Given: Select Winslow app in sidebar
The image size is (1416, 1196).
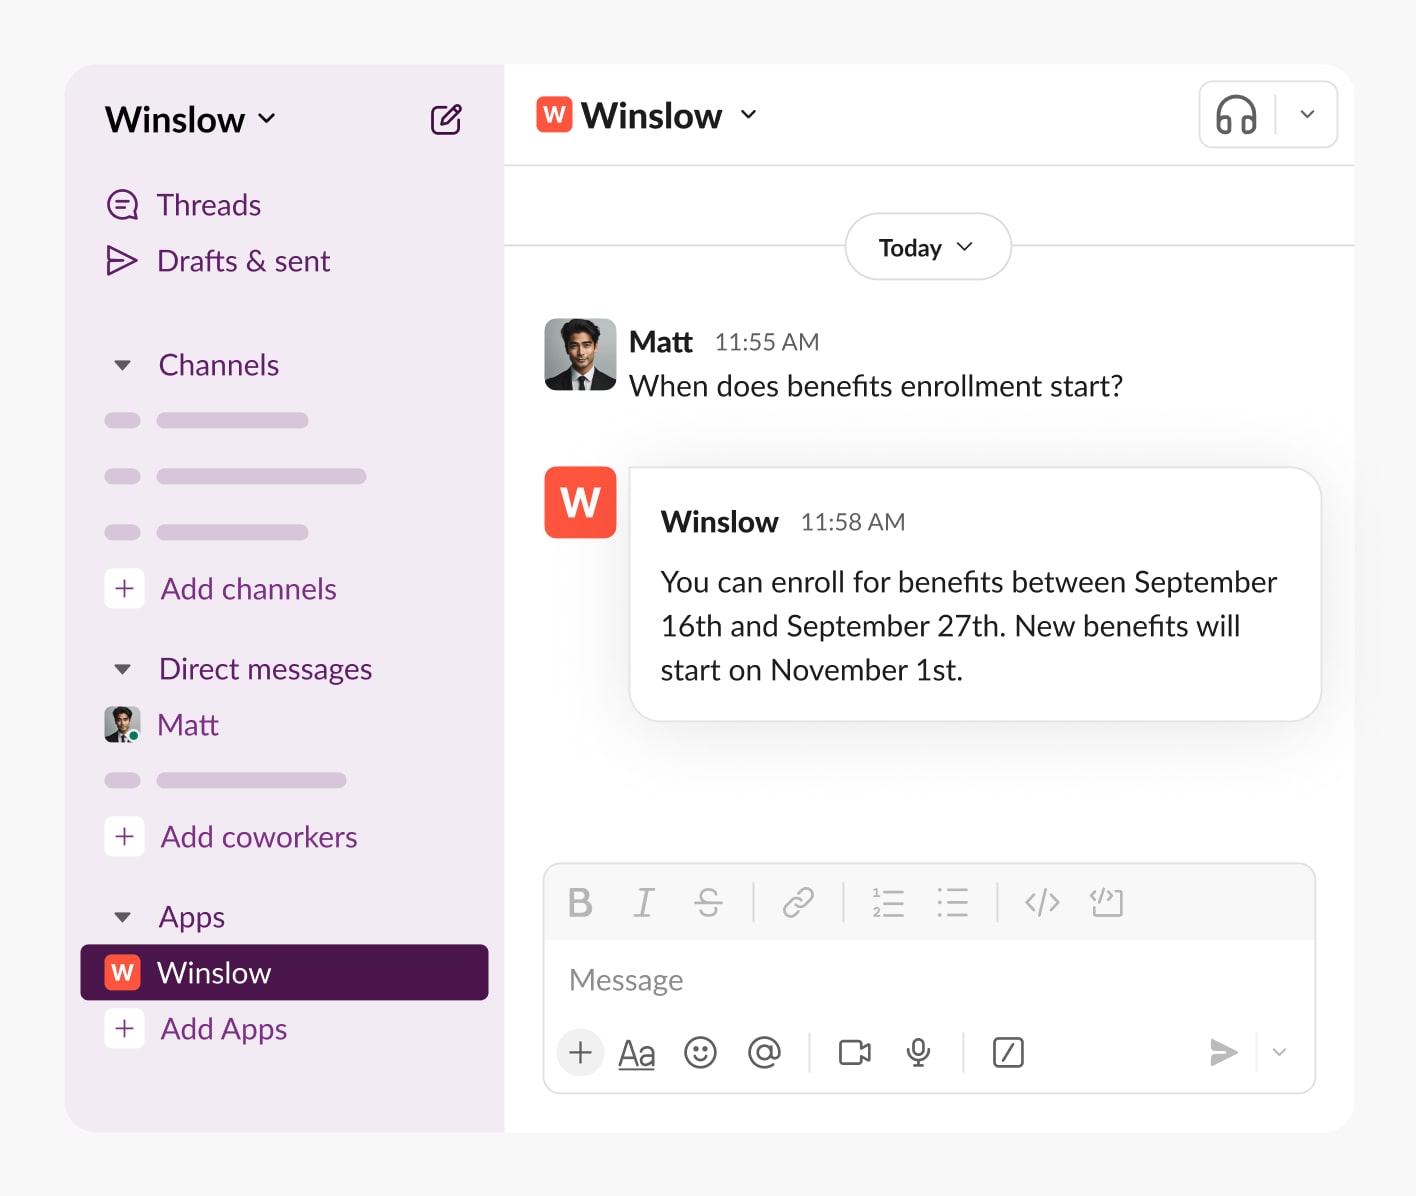Looking at the screenshot, I should 284,972.
